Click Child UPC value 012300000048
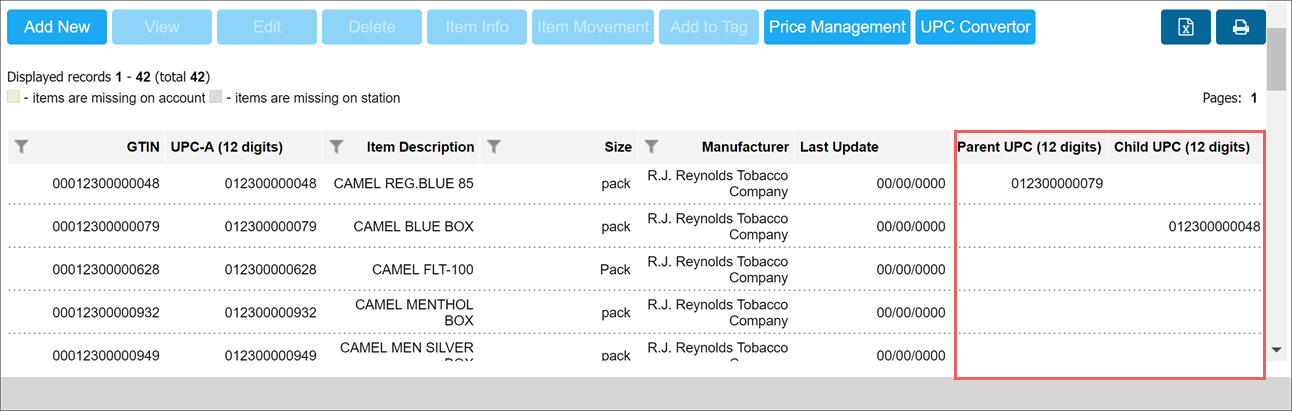 [x=1214, y=226]
